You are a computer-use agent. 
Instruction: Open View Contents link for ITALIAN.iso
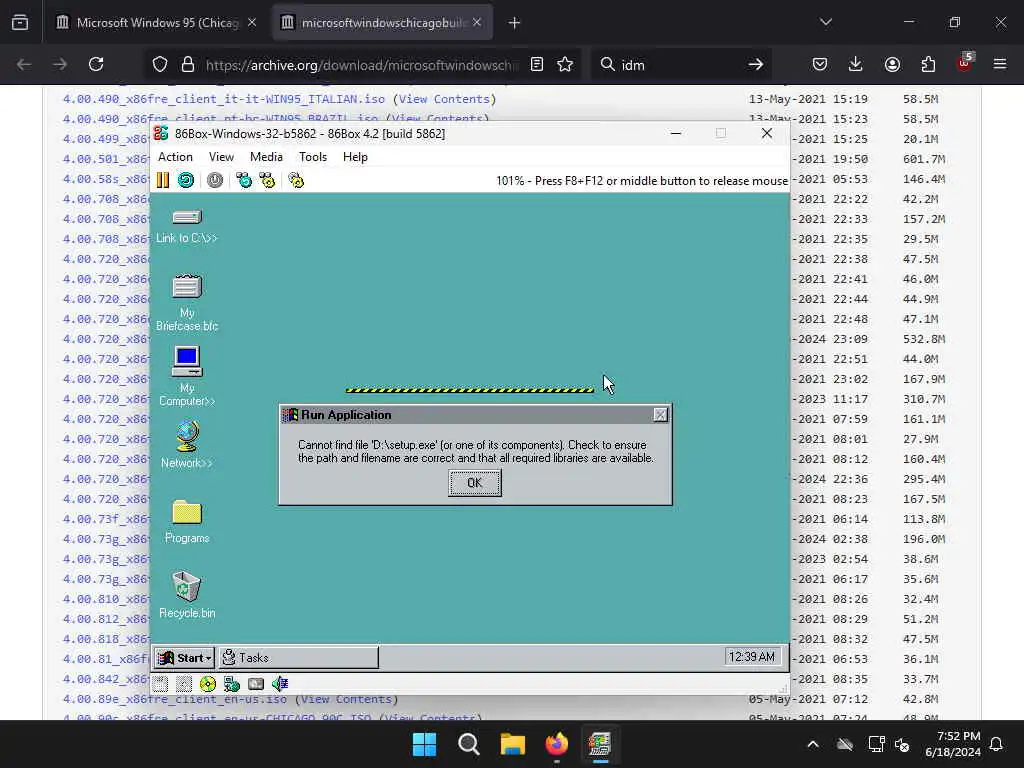coord(445,99)
